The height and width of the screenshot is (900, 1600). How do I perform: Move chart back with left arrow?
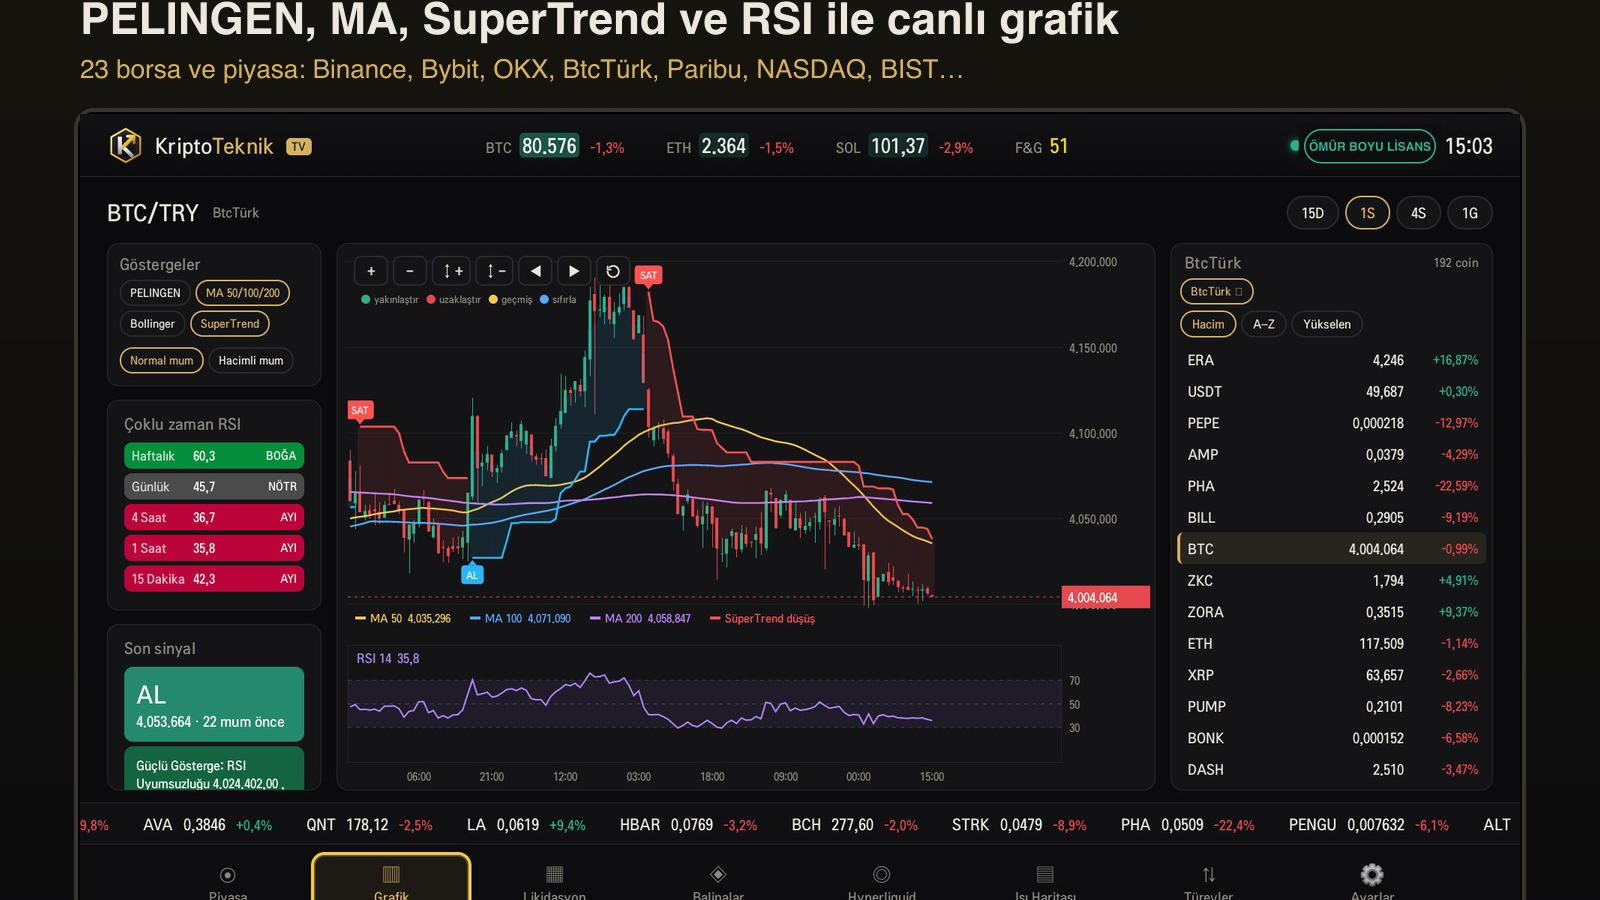536,271
